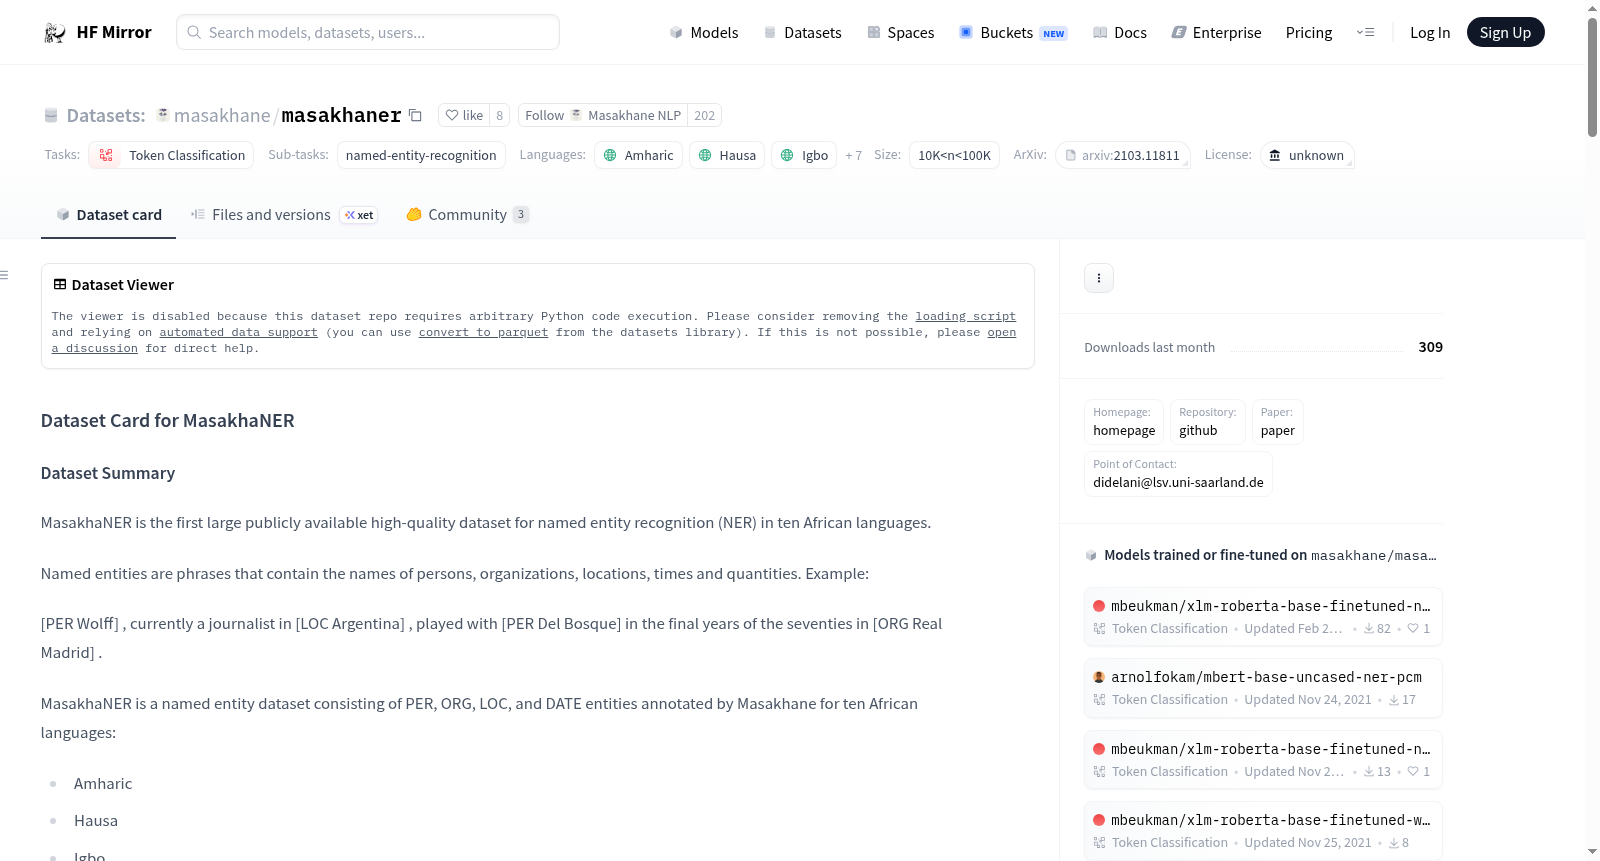Click the Token Classification task icon

click(106, 155)
